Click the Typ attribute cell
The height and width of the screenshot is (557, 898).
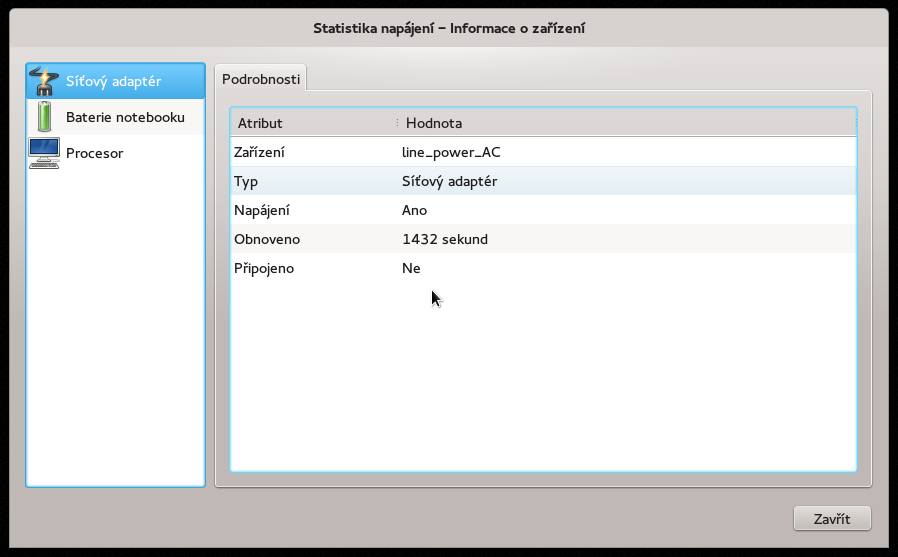pyautogui.click(x=314, y=181)
